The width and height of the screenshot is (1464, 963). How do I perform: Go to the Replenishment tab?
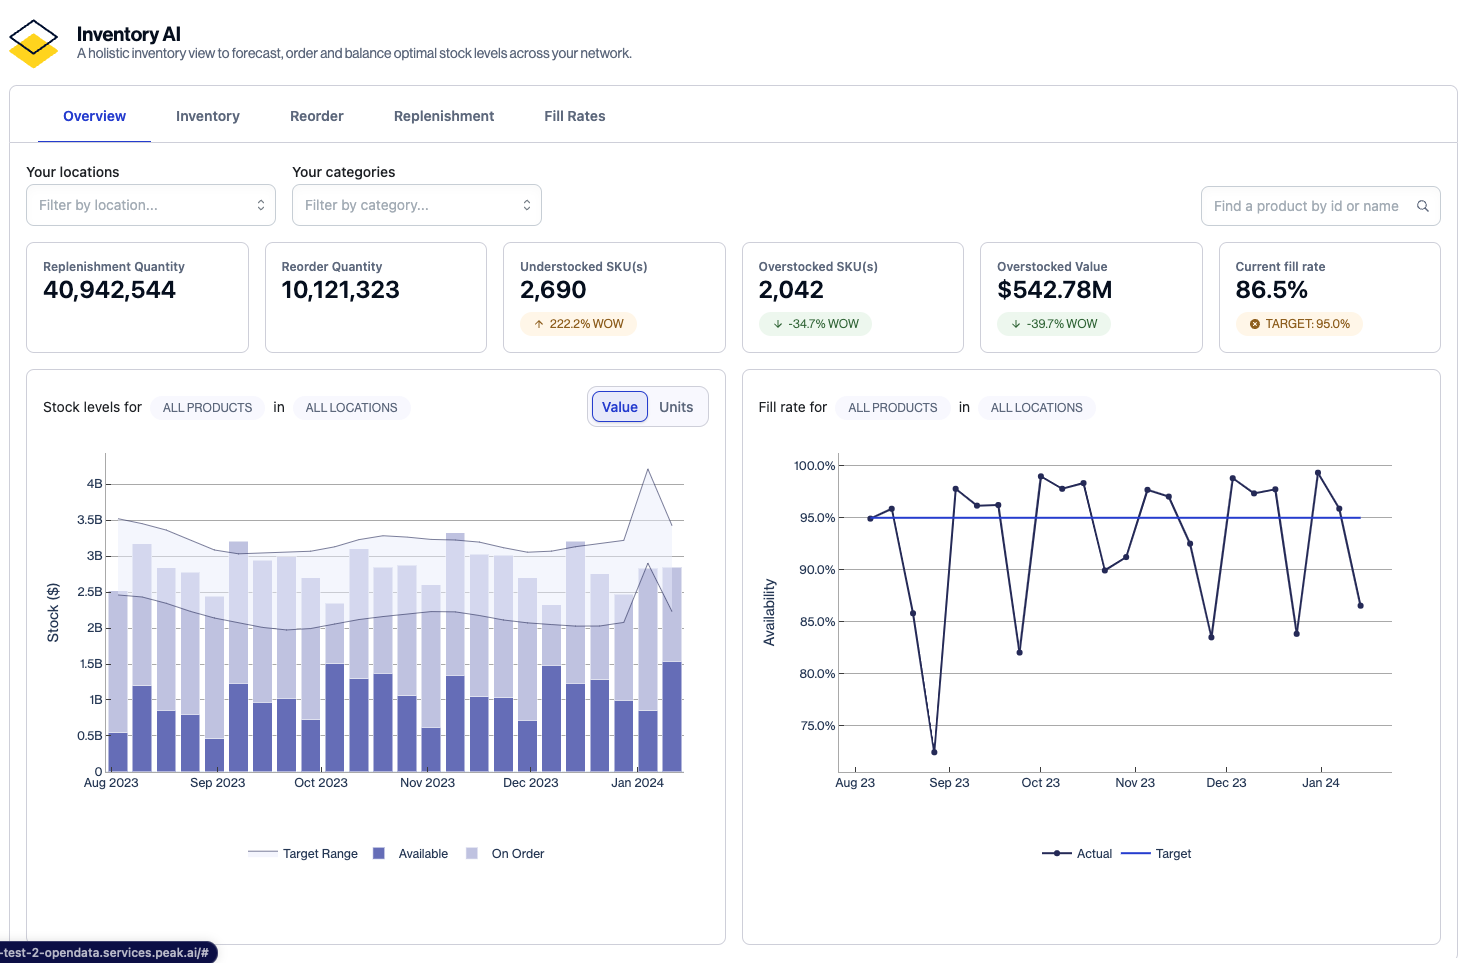444,116
